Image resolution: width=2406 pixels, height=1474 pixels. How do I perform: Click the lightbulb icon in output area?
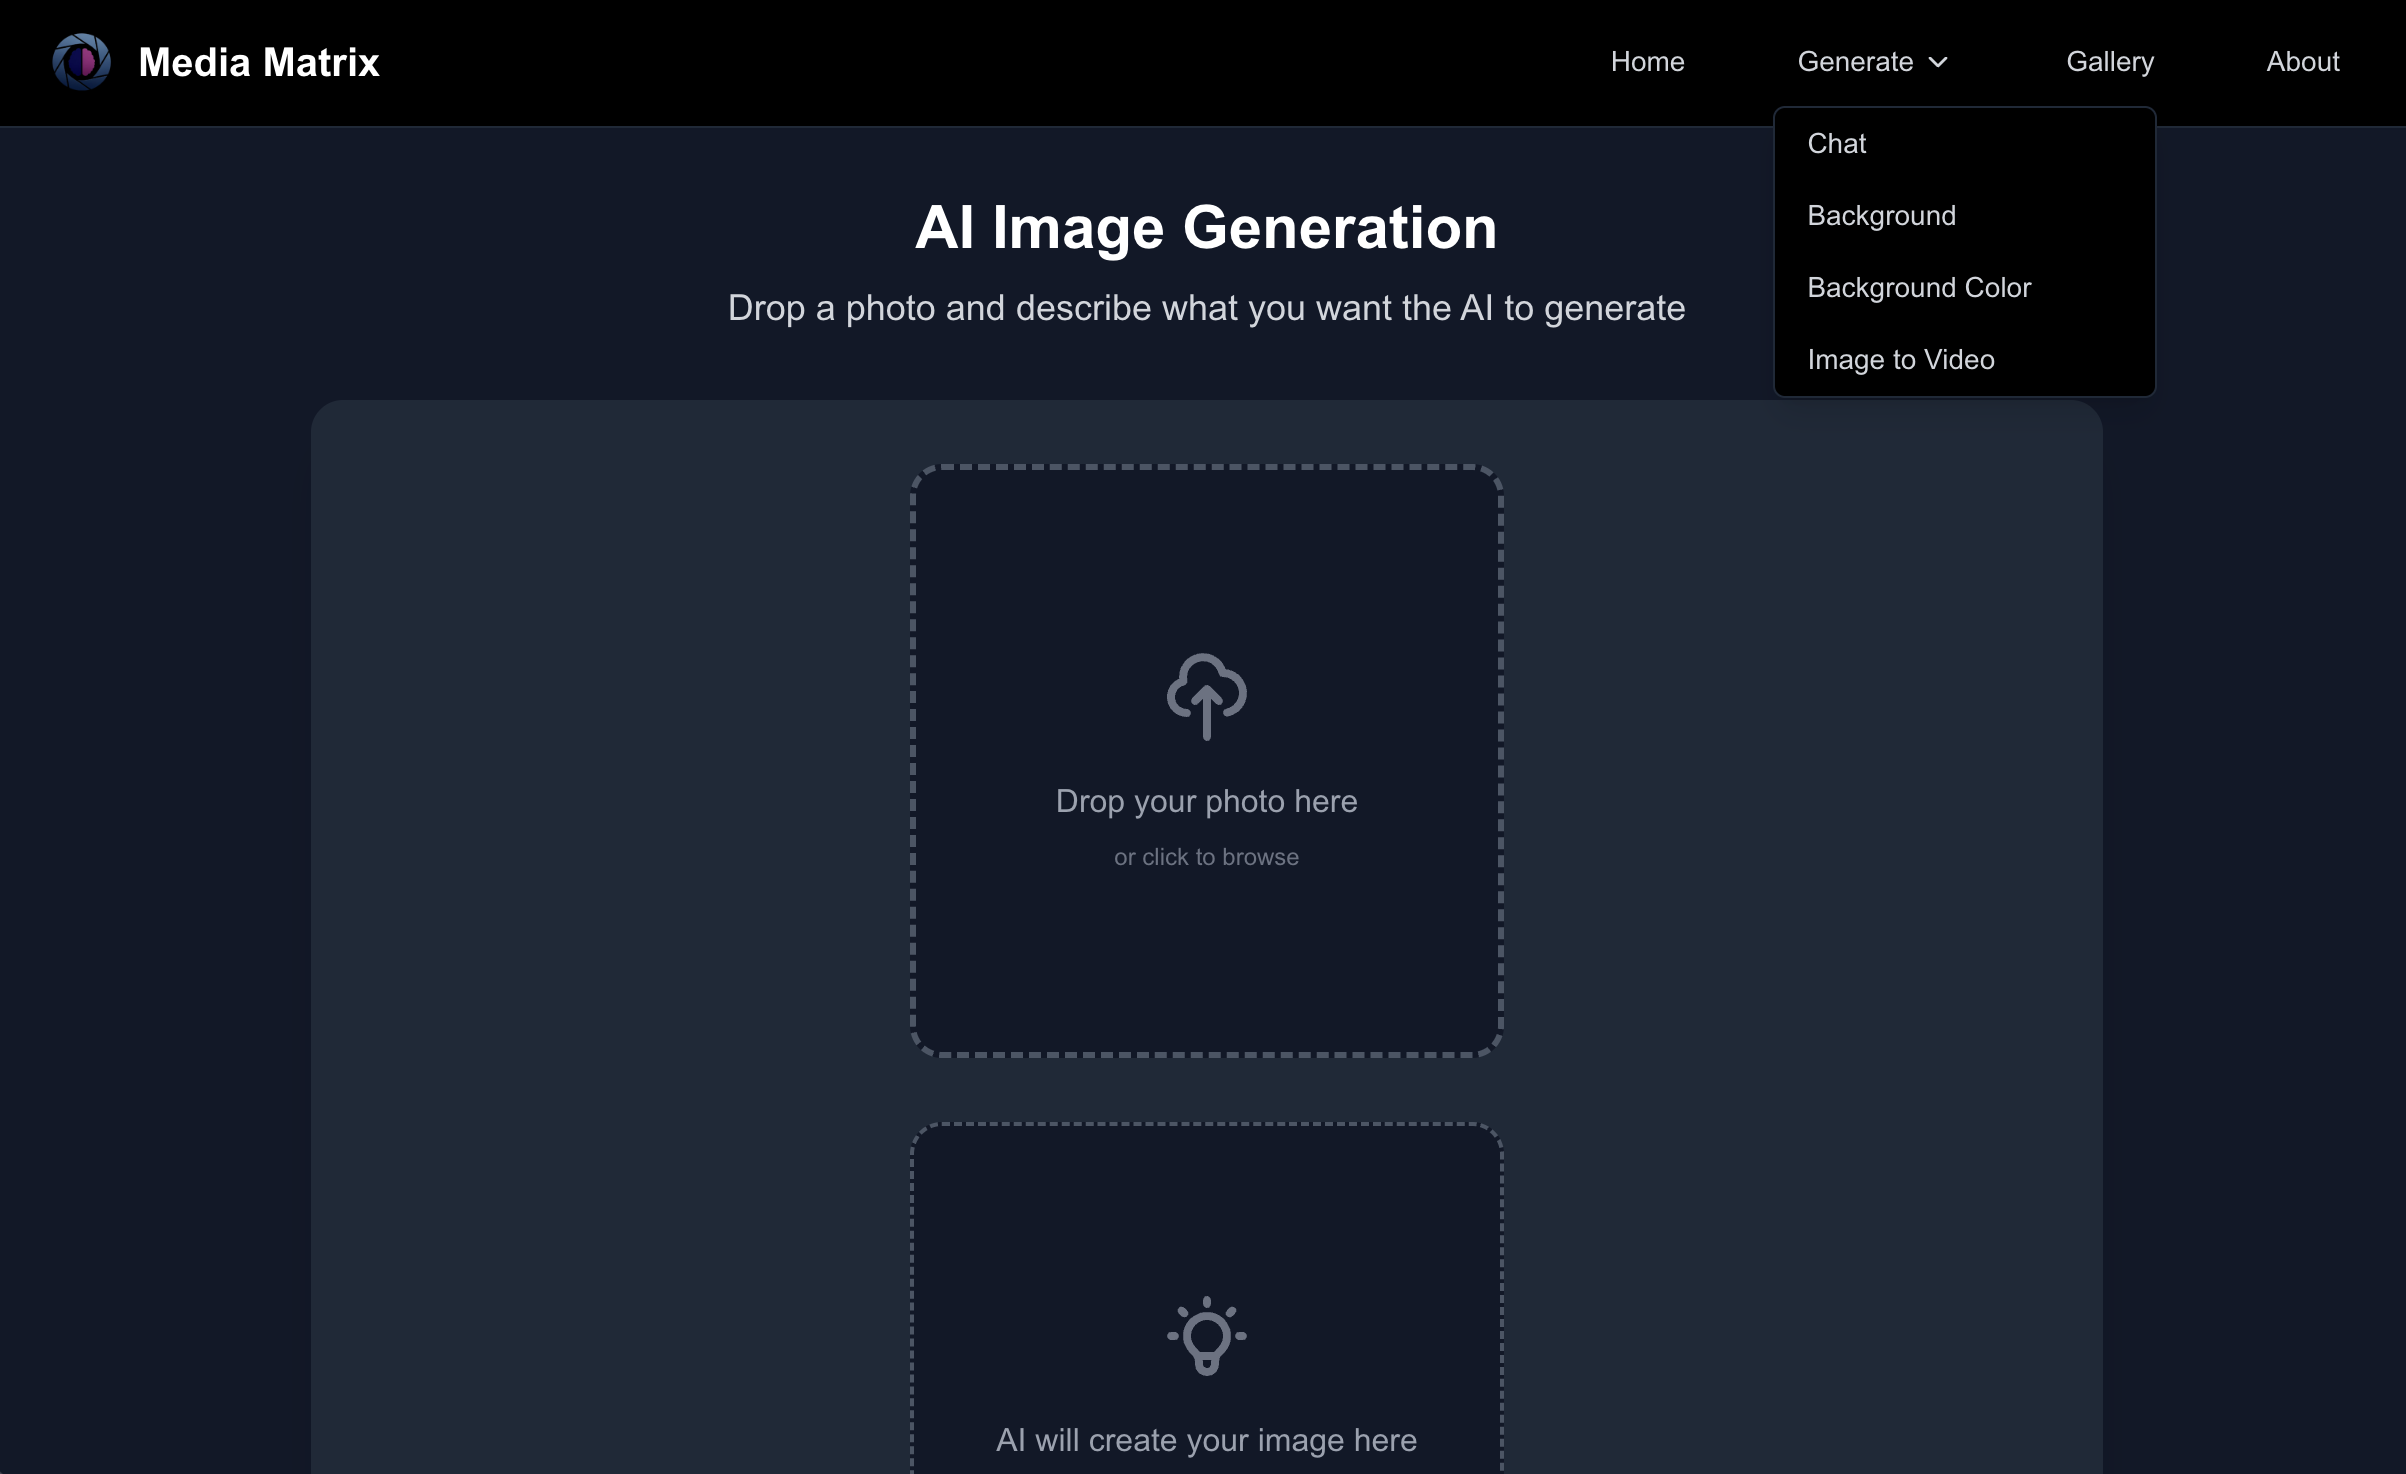(1206, 1336)
